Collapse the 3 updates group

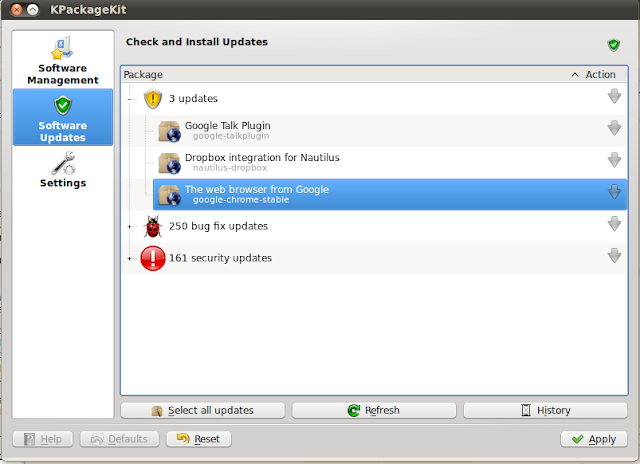tap(130, 99)
